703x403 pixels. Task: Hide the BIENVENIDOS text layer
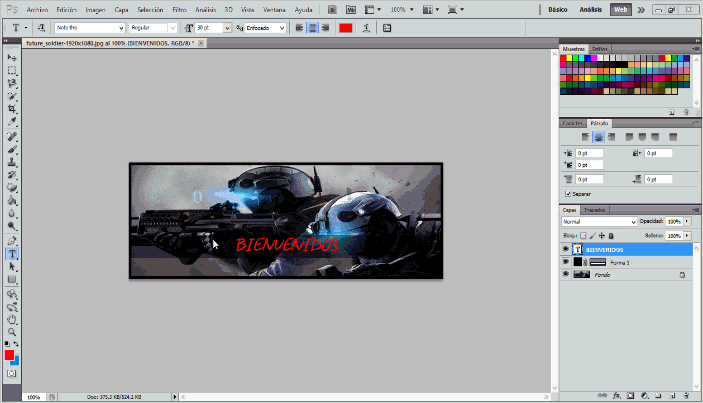pyautogui.click(x=566, y=249)
